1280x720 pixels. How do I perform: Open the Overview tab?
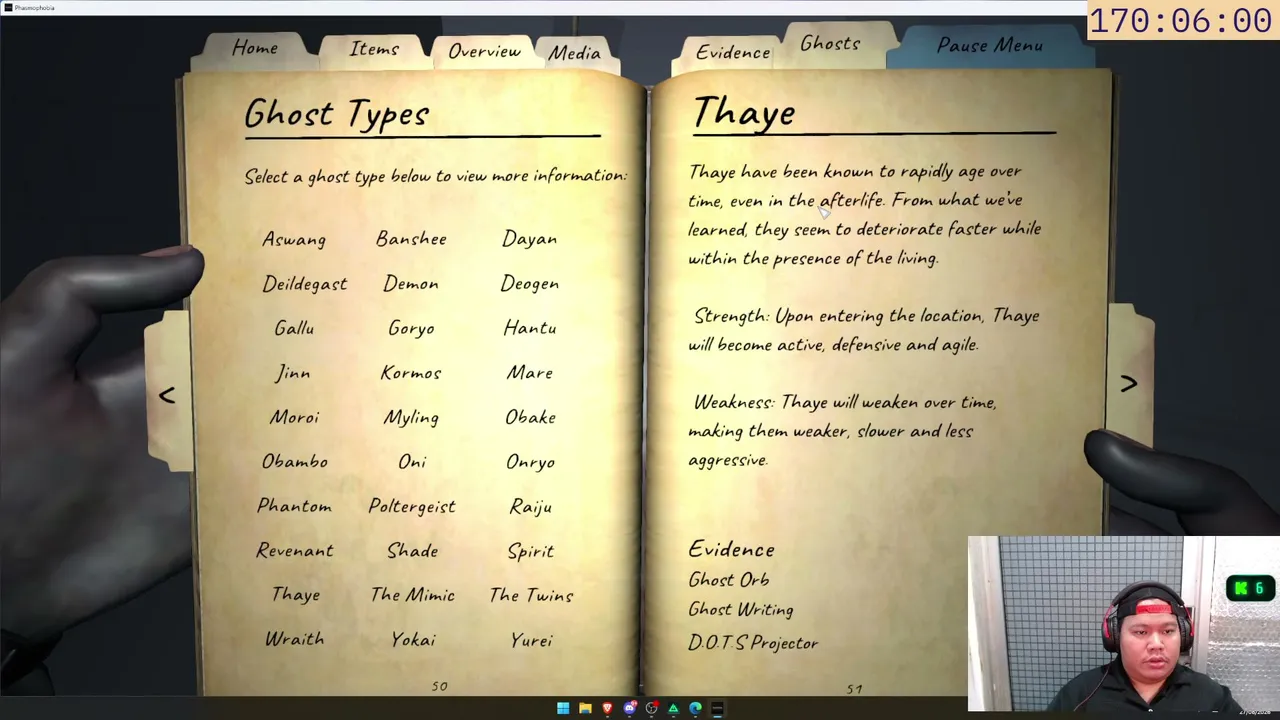tap(484, 52)
